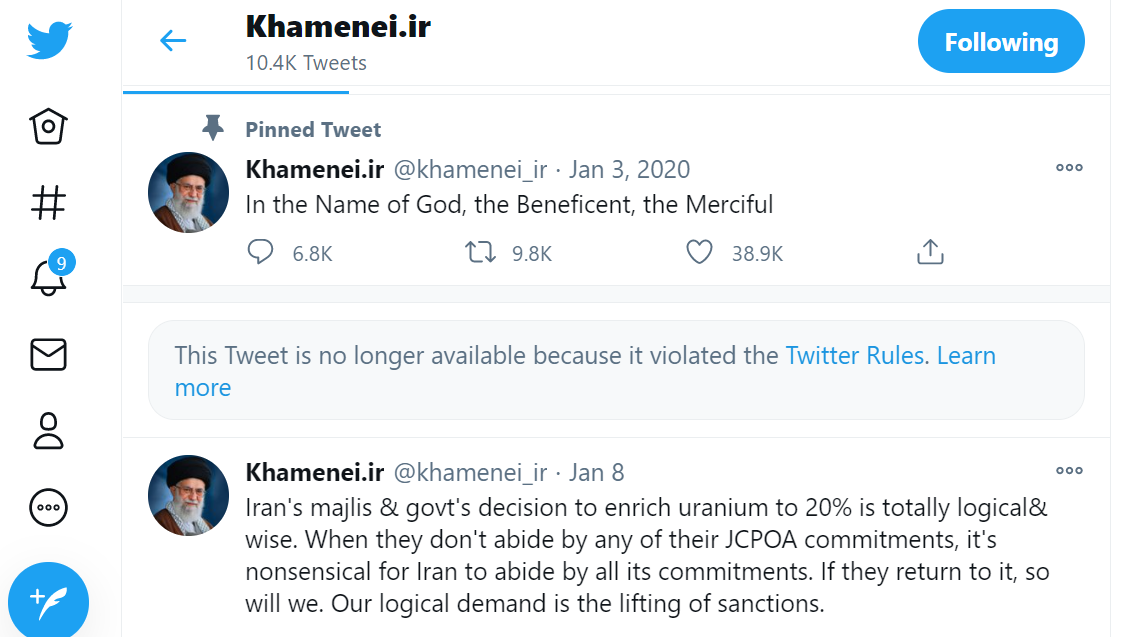Open the share menu on the pinned tweet
This screenshot has height=637, width=1134.
coord(930,252)
